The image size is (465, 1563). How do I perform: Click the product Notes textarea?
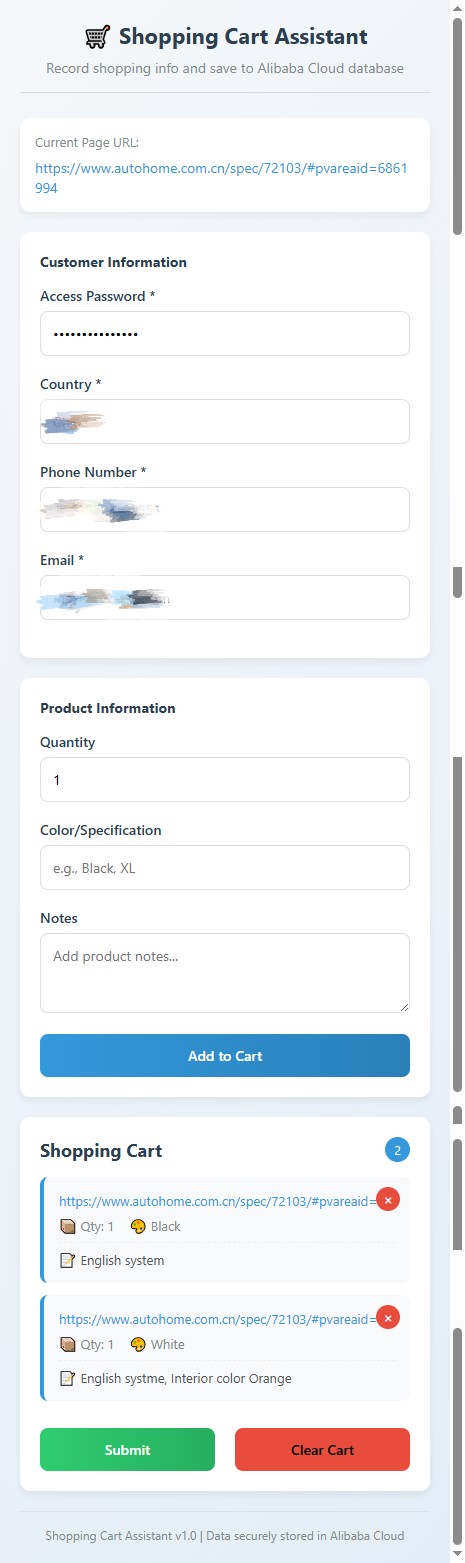coord(225,973)
